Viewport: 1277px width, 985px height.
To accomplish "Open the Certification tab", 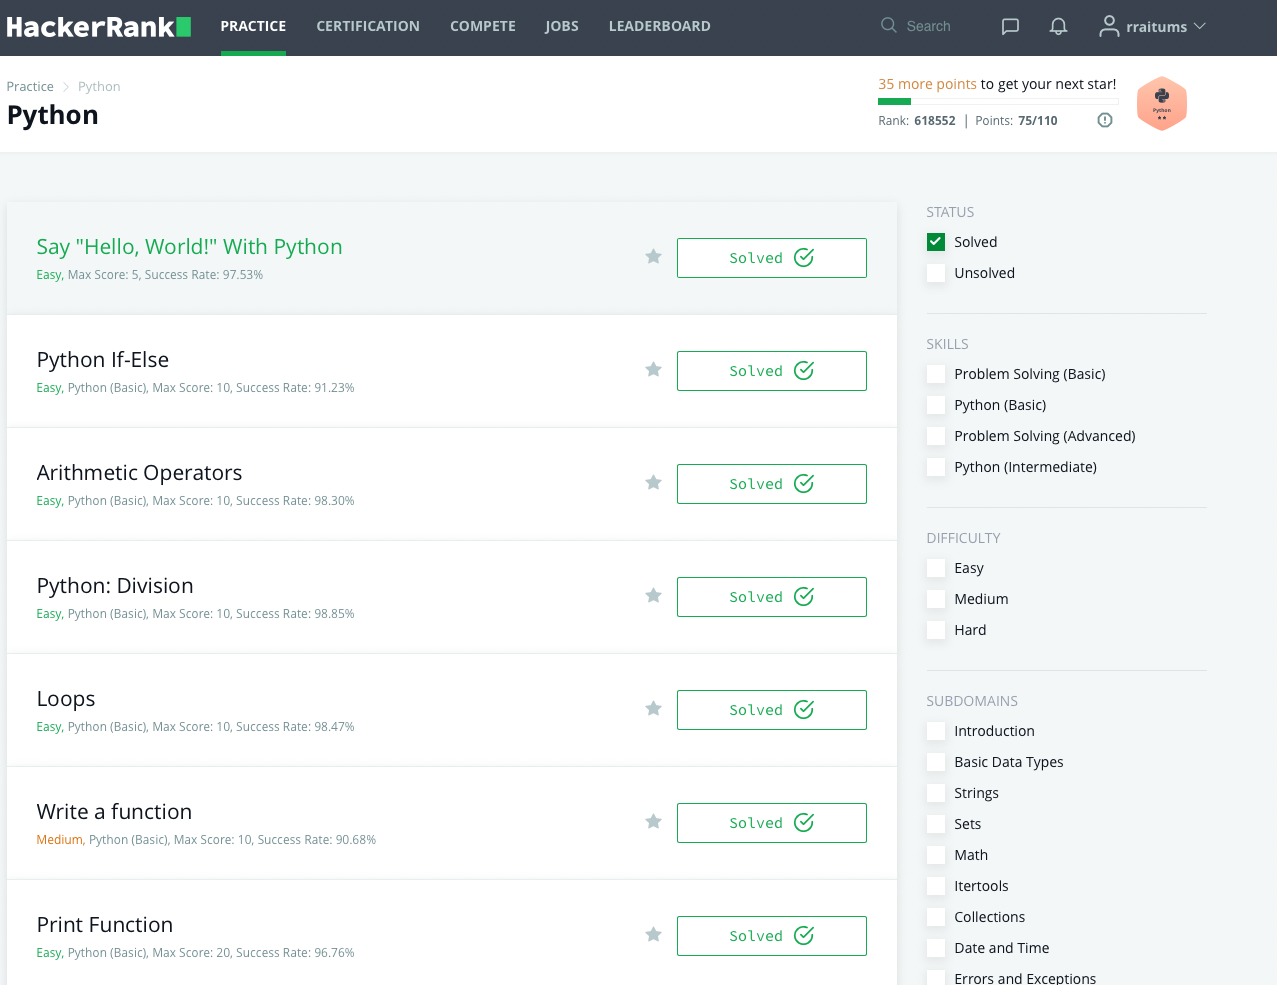I will point(368,27).
